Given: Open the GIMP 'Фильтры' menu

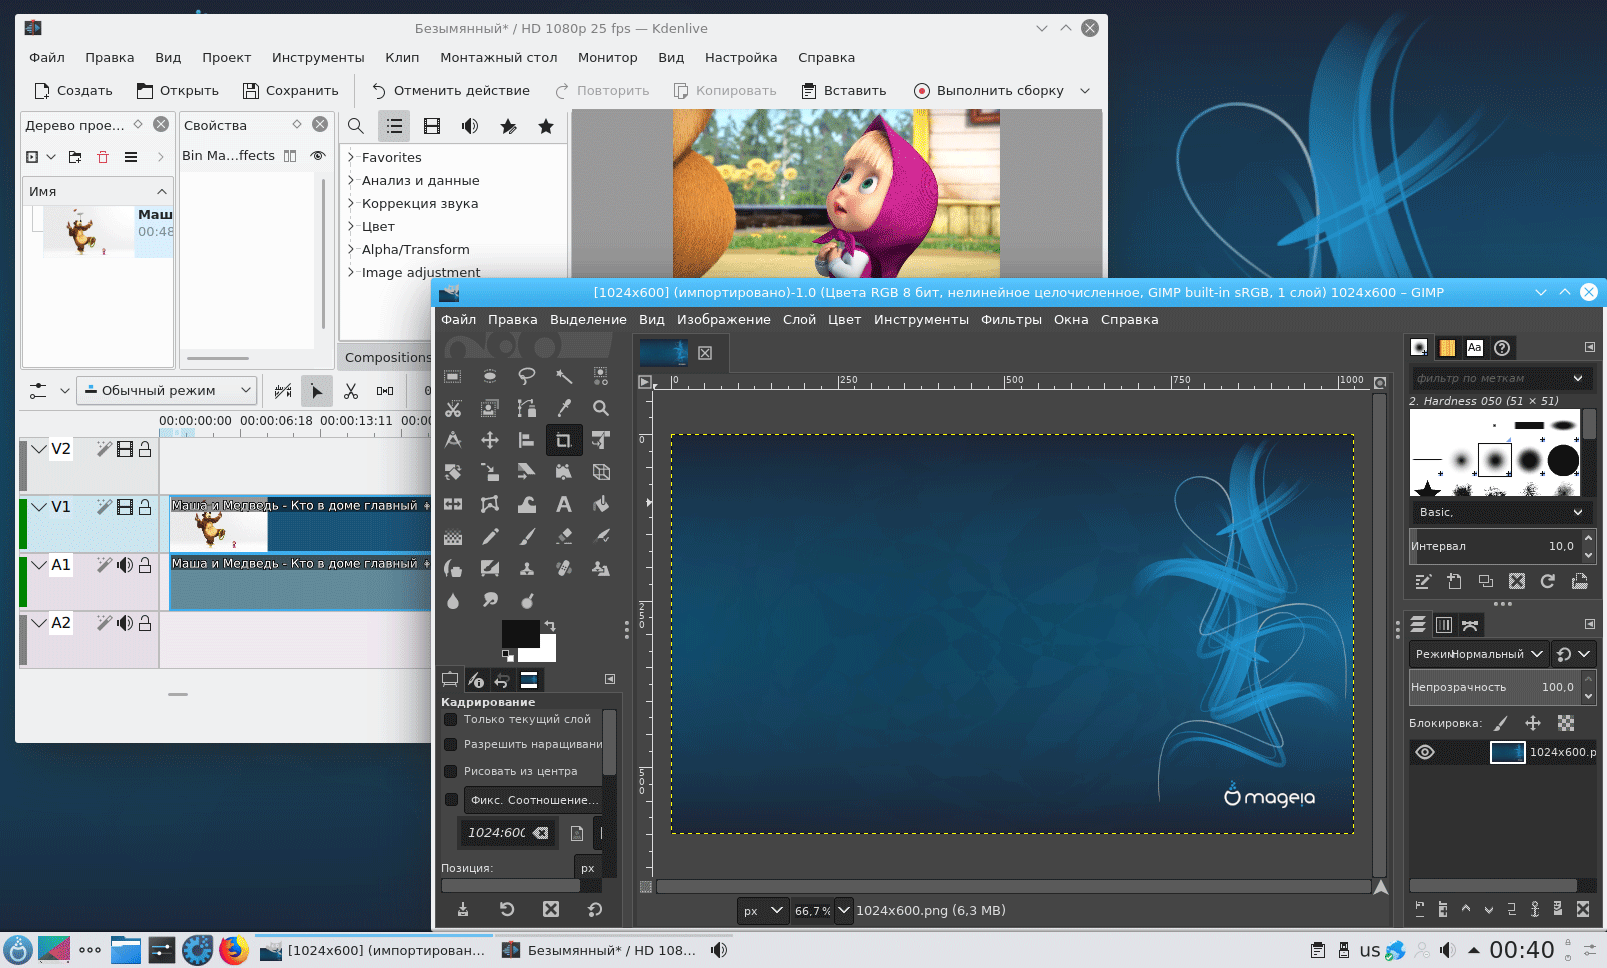Looking at the screenshot, I should coord(1010,320).
